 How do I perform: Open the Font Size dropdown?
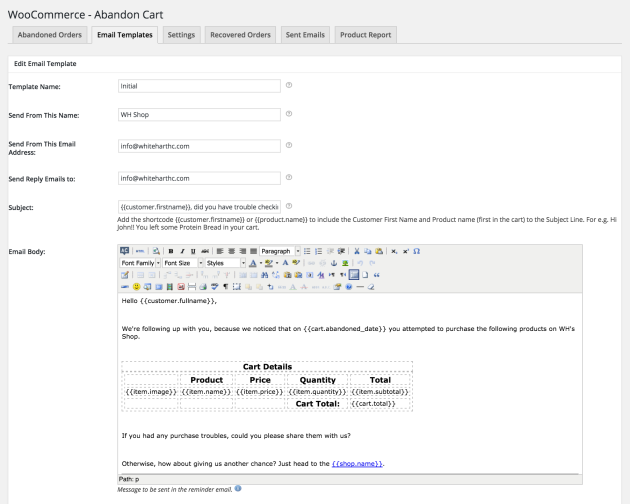pyautogui.click(x=183, y=263)
